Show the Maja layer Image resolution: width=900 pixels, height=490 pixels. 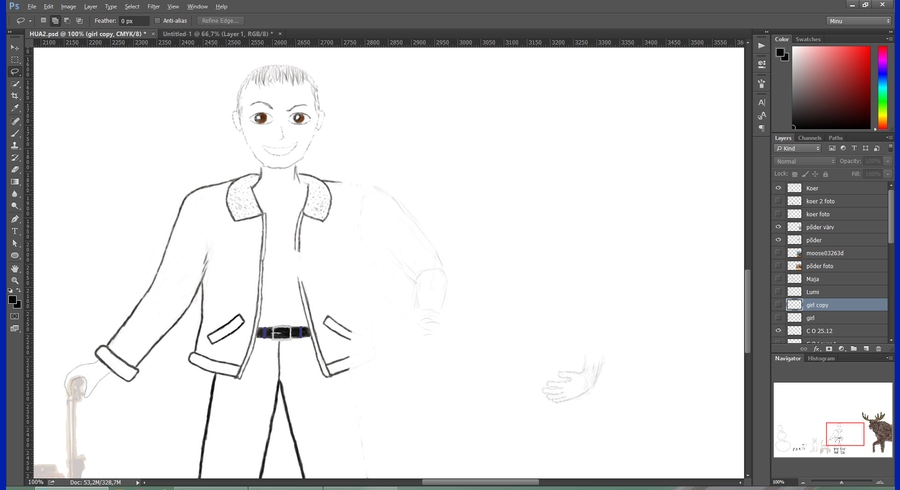pyautogui.click(x=778, y=279)
